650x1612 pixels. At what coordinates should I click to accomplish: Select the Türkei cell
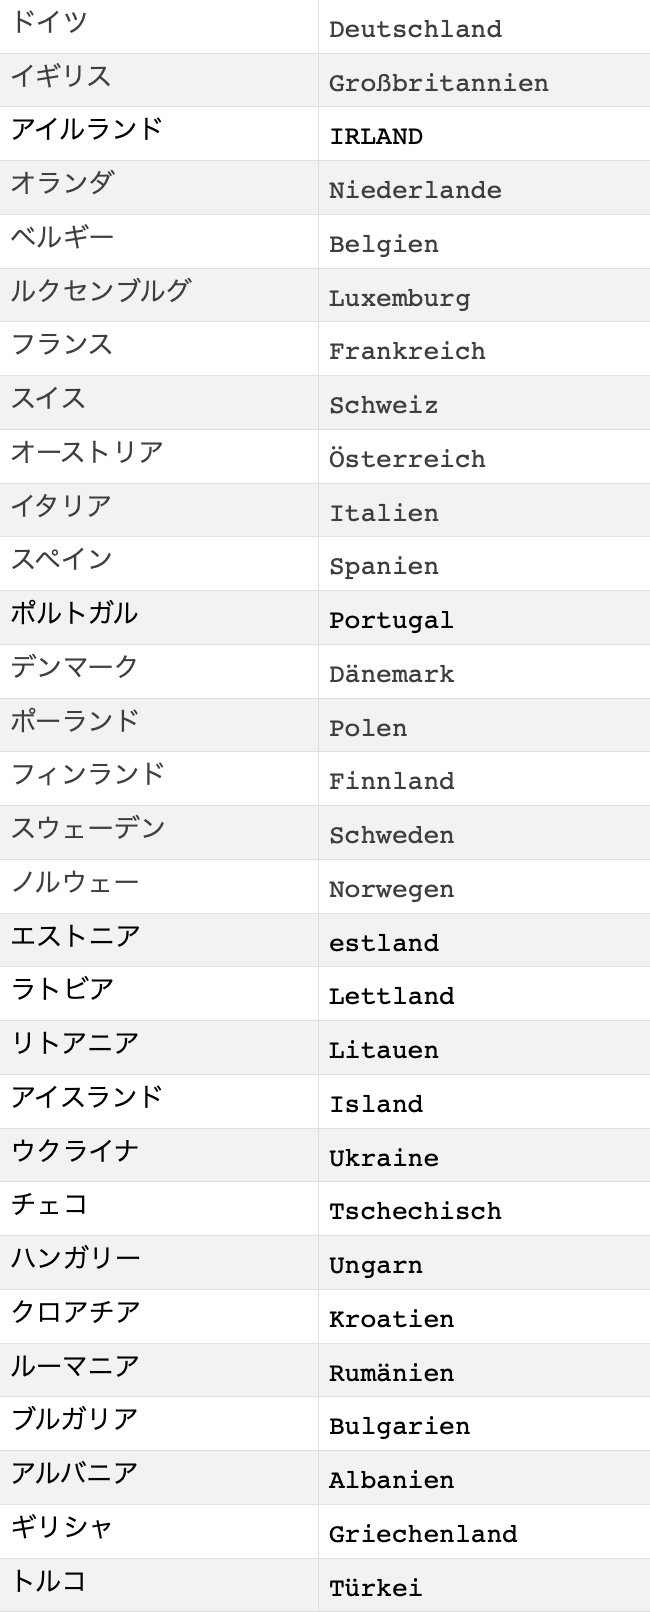pyautogui.click(x=376, y=1587)
